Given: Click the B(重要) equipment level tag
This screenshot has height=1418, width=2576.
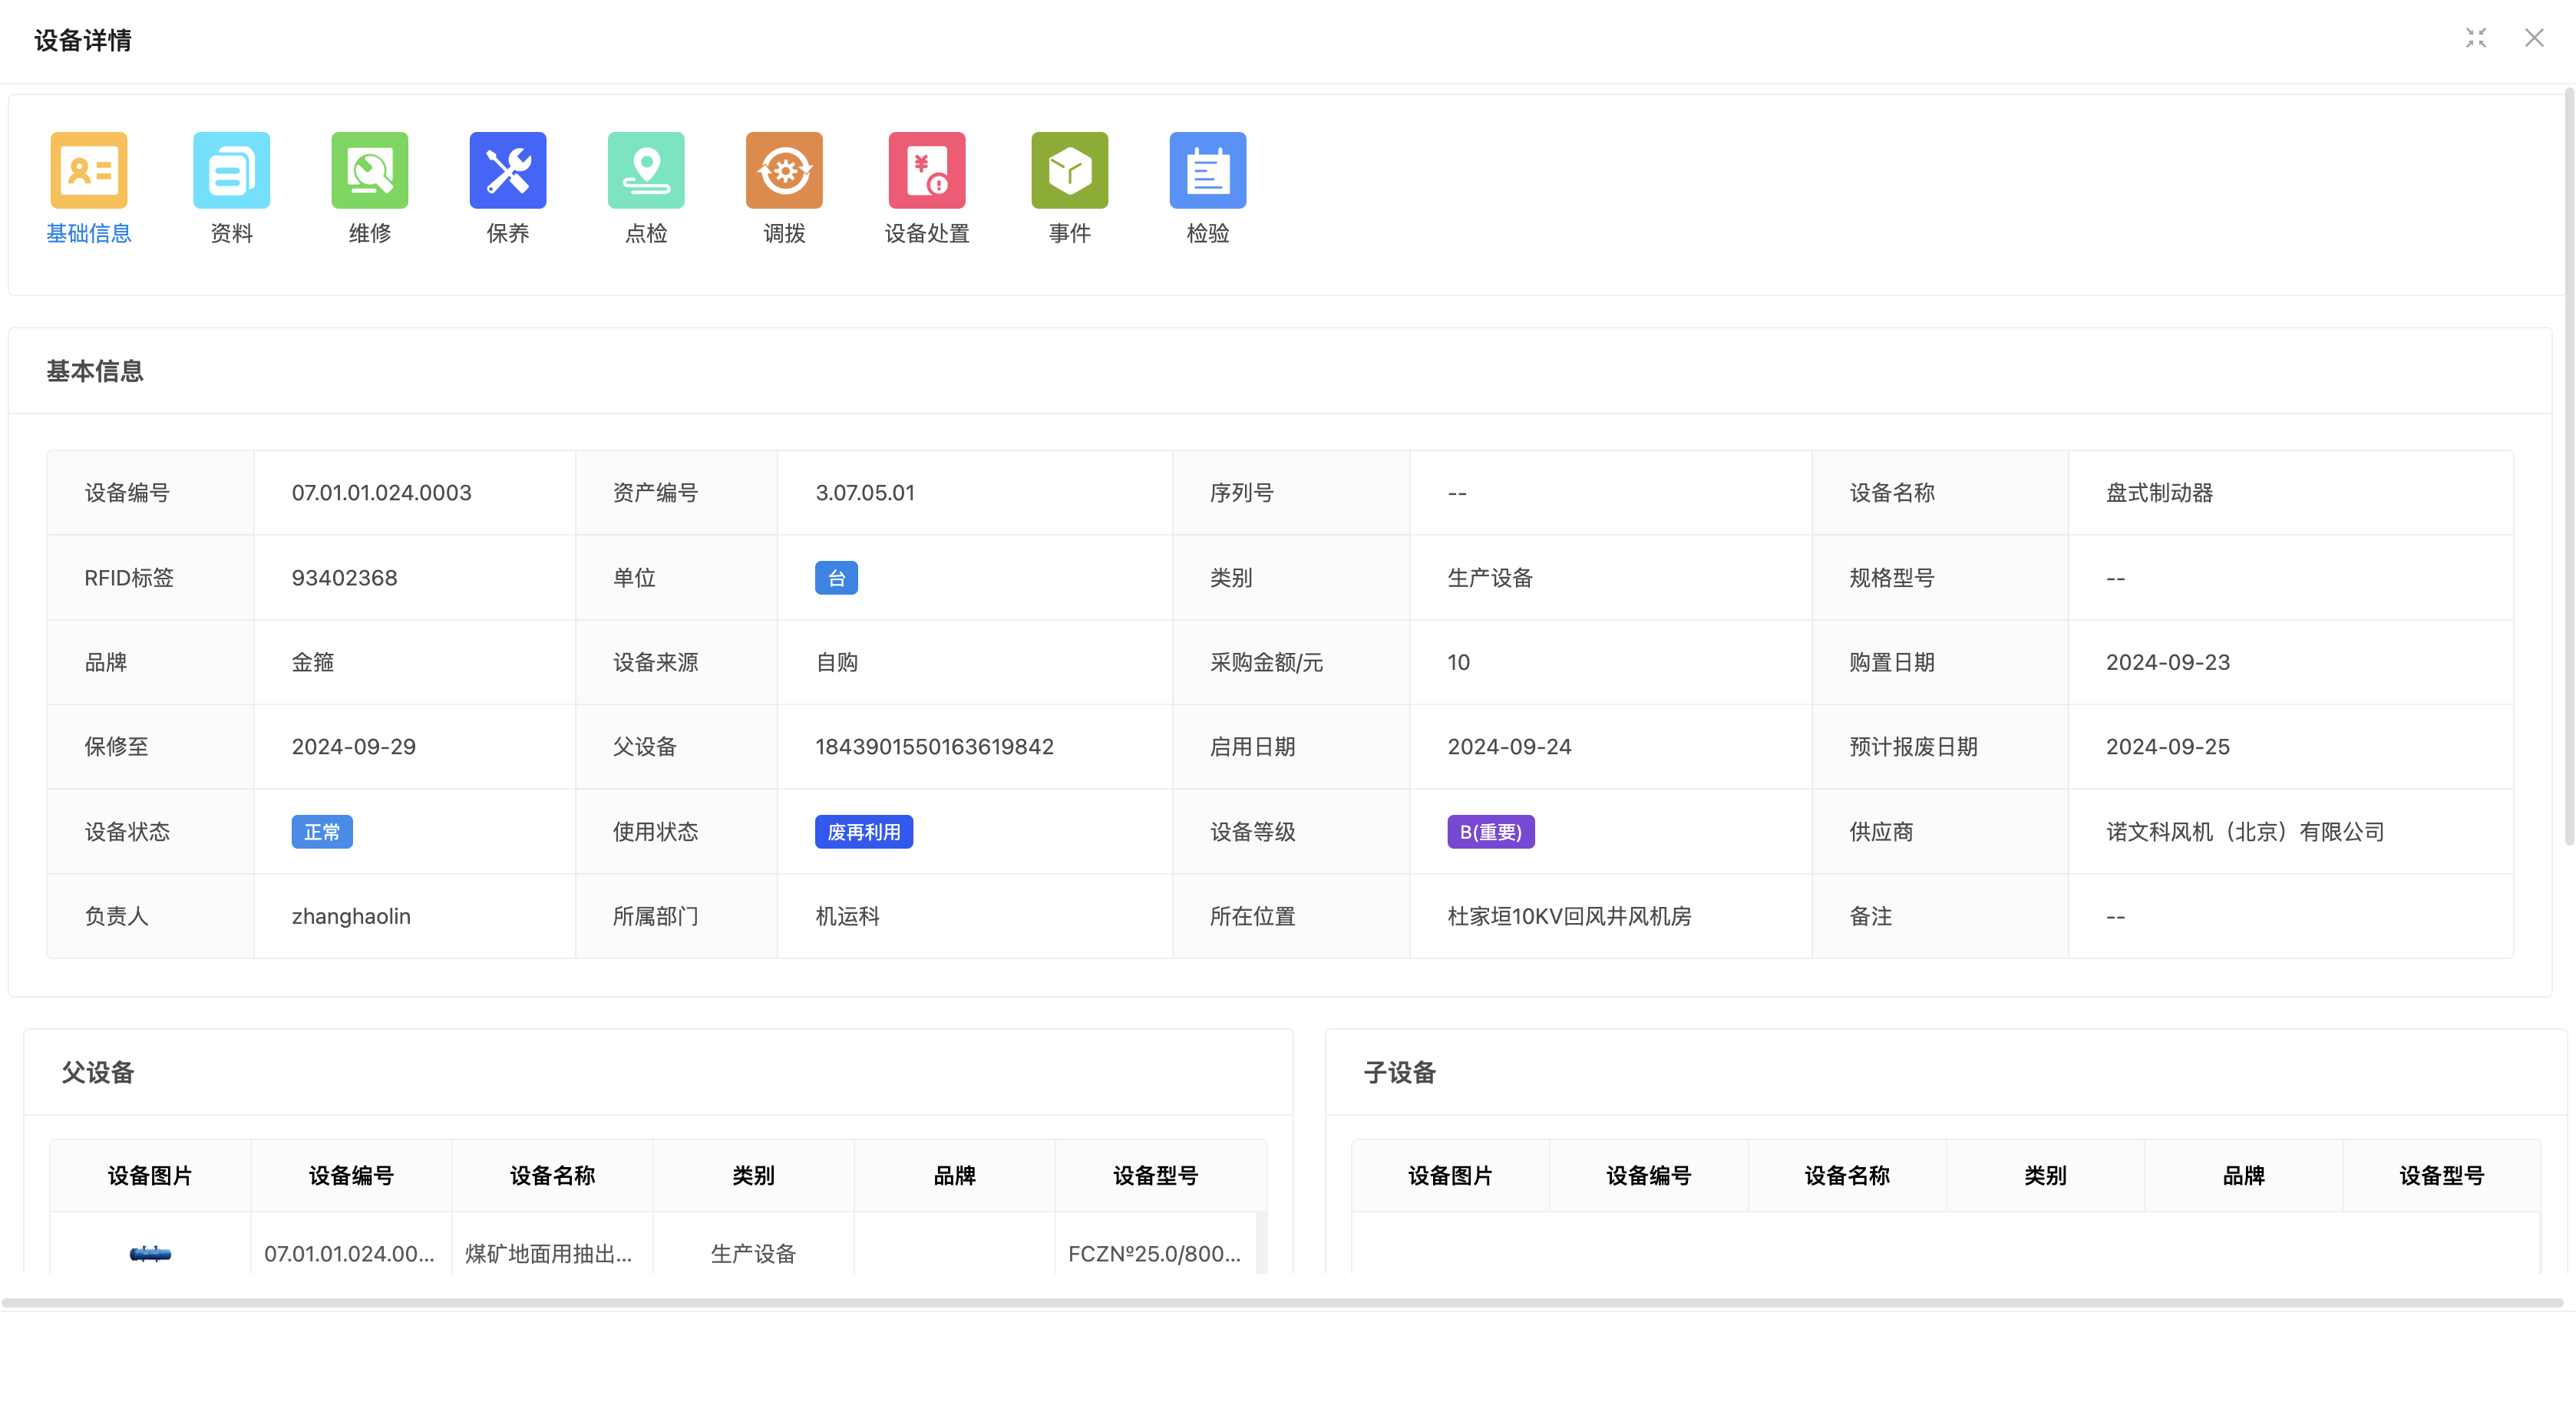Looking at the screenshot, I should (x=1490, y=831).
